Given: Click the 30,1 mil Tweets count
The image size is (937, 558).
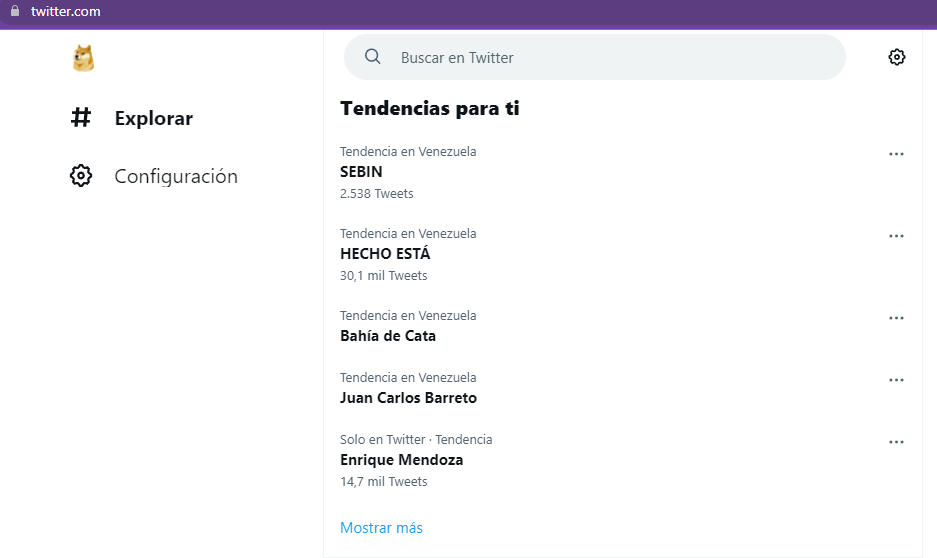Looking at the screenshot, I should tap(384, 275).
